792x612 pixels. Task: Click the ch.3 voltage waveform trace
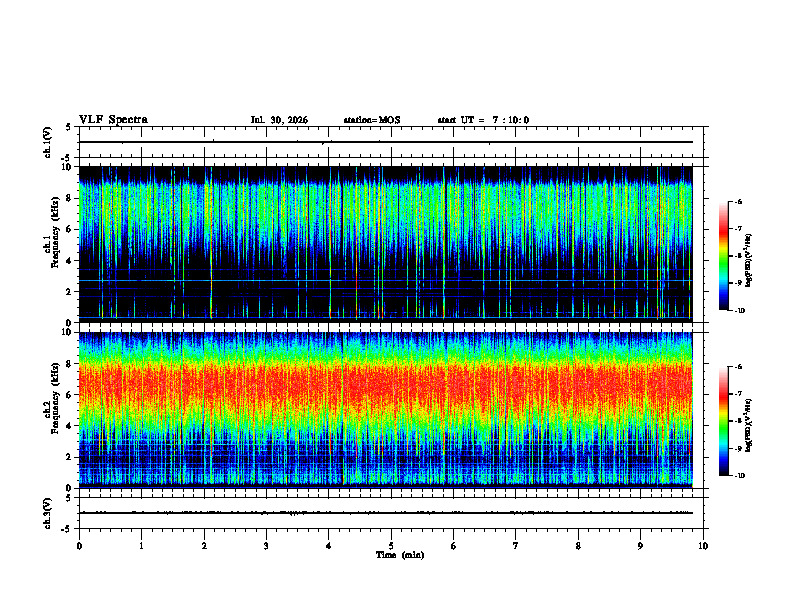(386, 513)
